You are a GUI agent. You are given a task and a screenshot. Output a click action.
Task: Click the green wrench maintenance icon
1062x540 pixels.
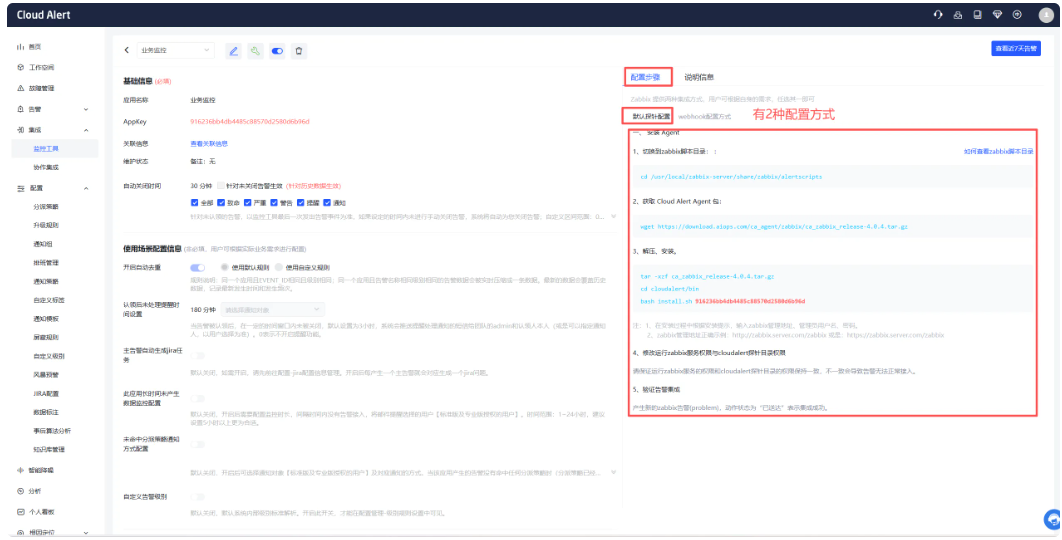pyautogui.click(x=256, y=50)
